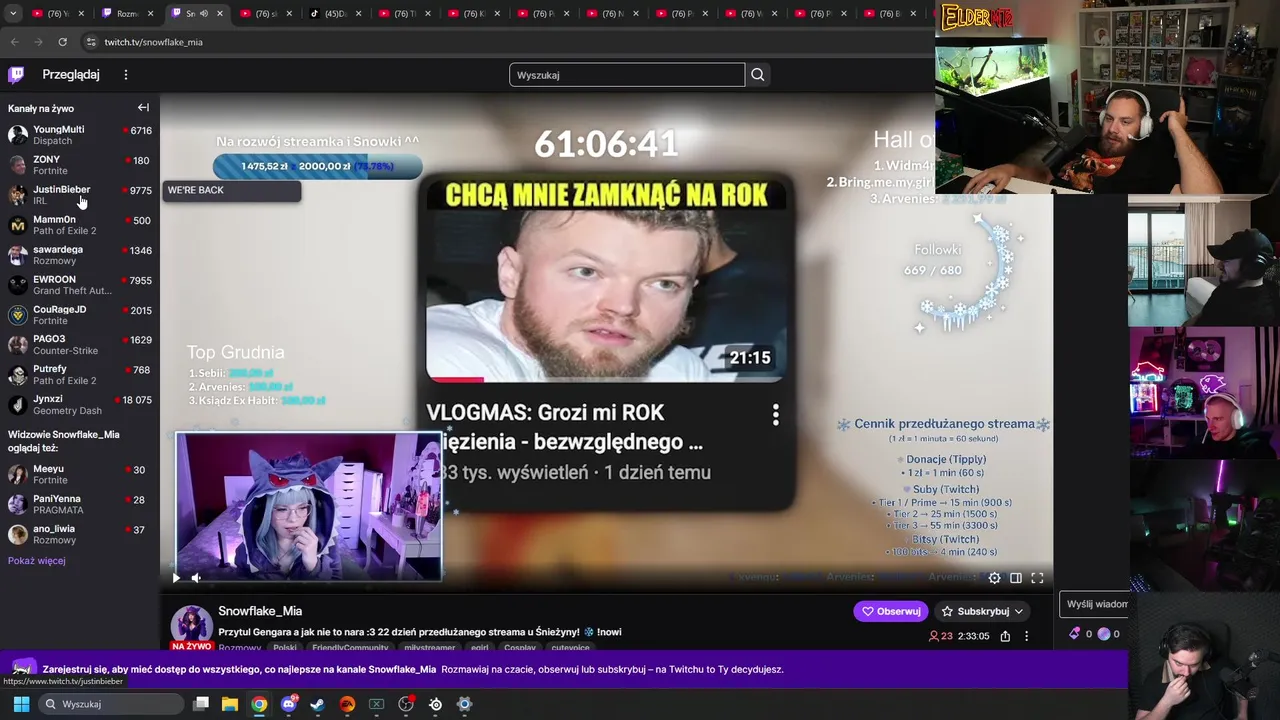Open Putrefy channel in the sidebar
The width and height of the screenshot is (1280, 720).
pos(80,374)
